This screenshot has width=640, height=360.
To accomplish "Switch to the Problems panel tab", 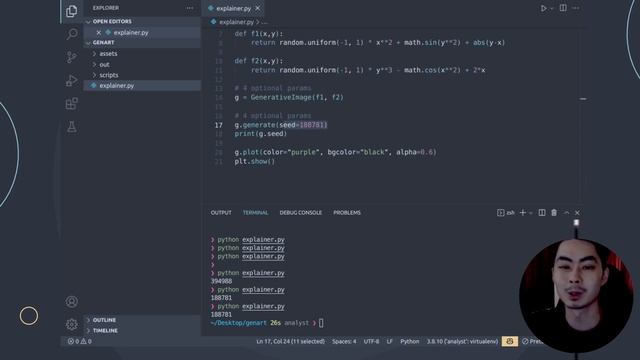I will [x=347, y=213].
